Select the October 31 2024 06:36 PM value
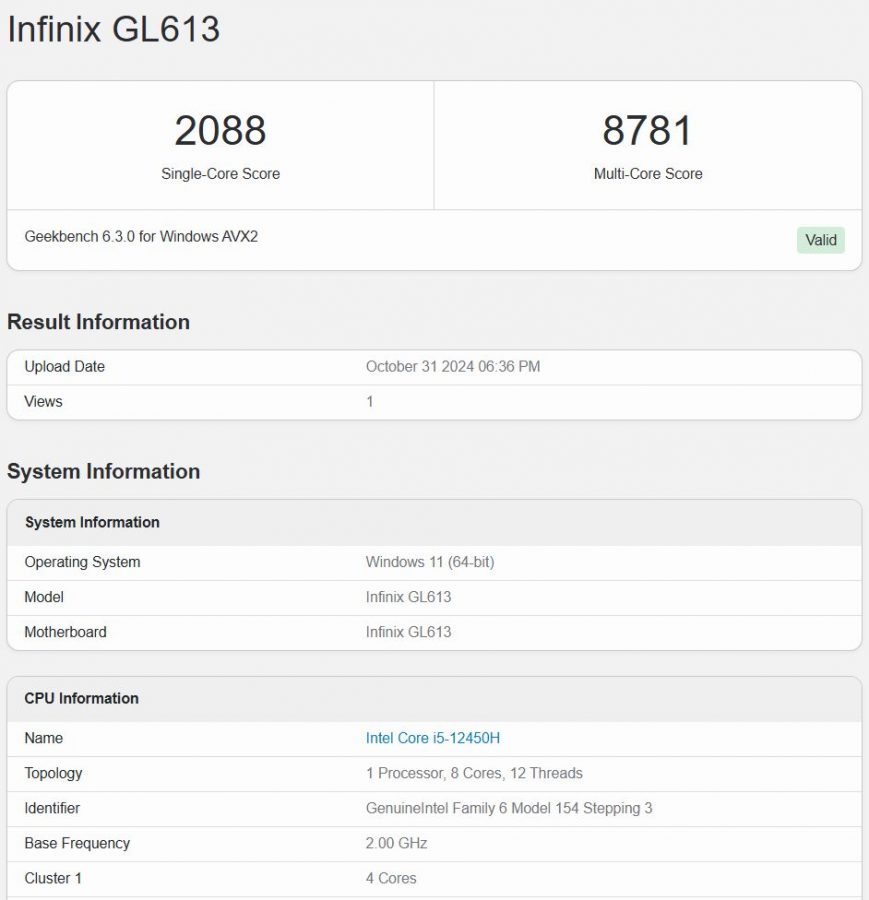 [453, 367]
